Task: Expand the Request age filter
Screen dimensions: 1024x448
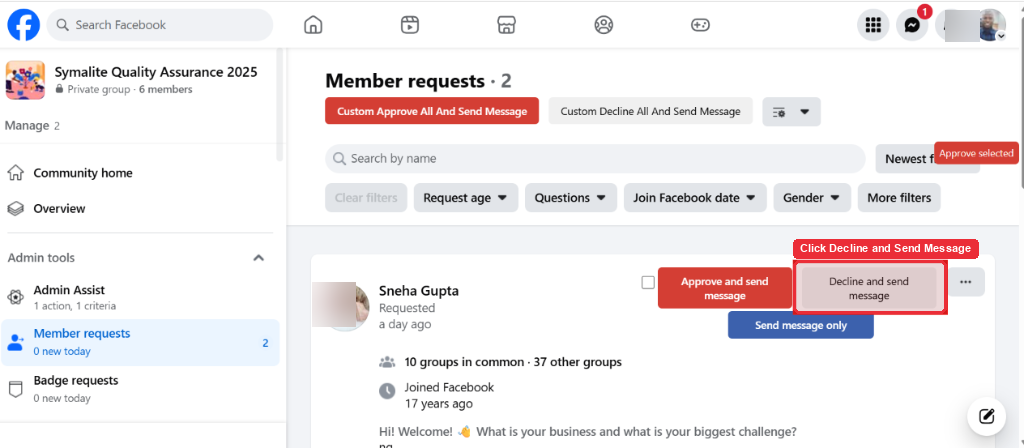Action: 466,198
